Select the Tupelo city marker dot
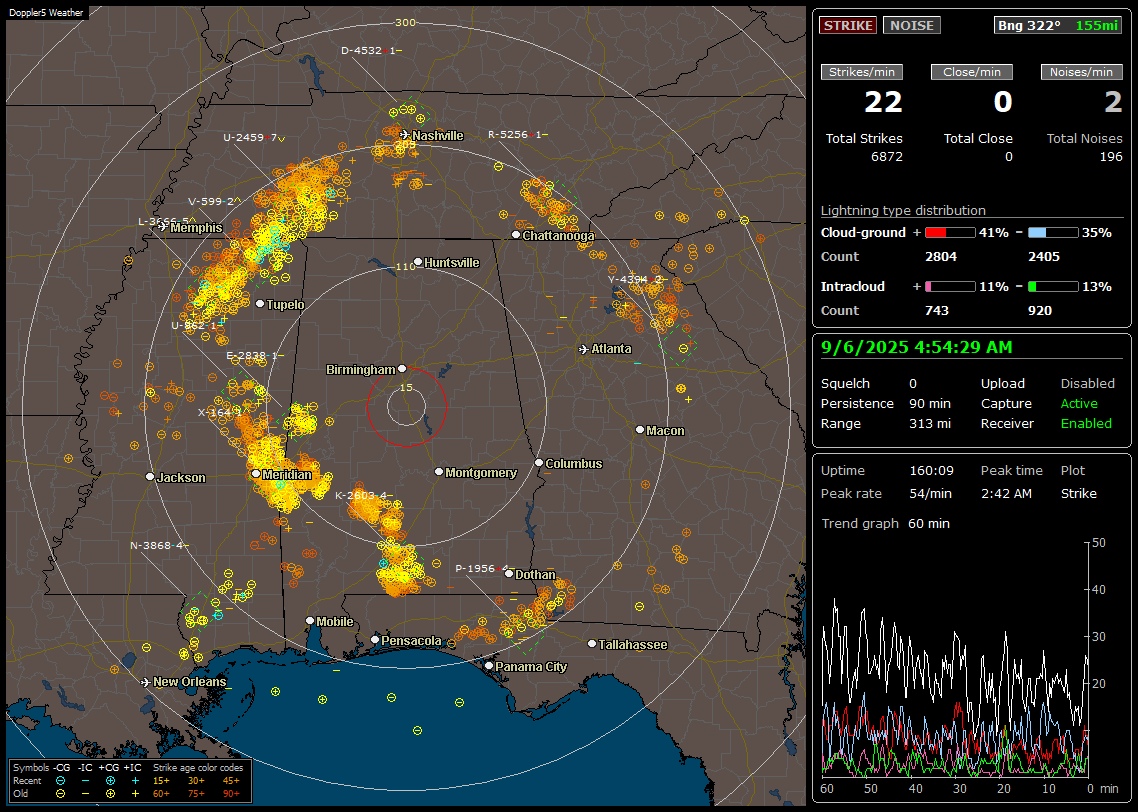1138x812 pixels. 261,303
